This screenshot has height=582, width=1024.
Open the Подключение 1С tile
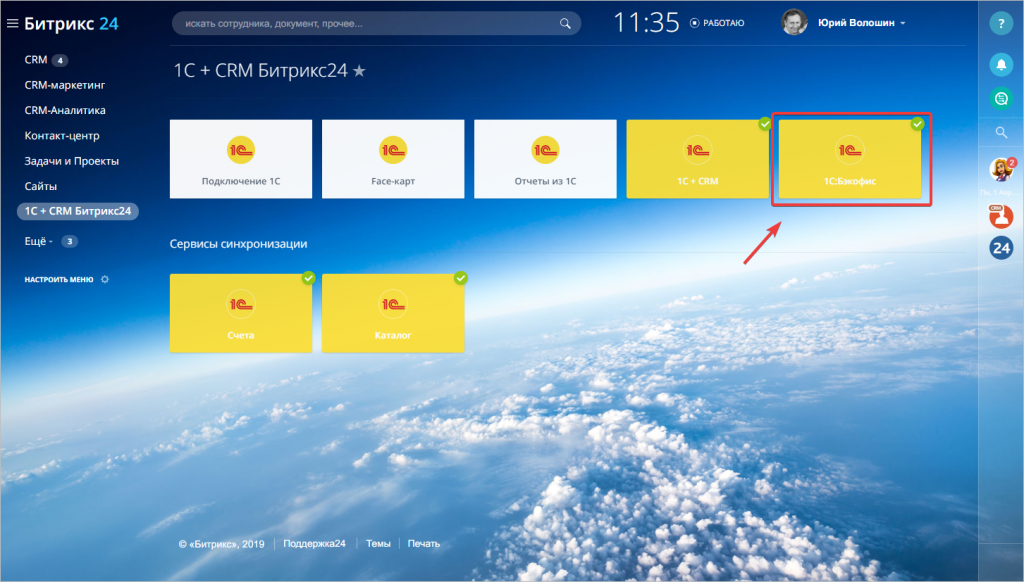241,159
